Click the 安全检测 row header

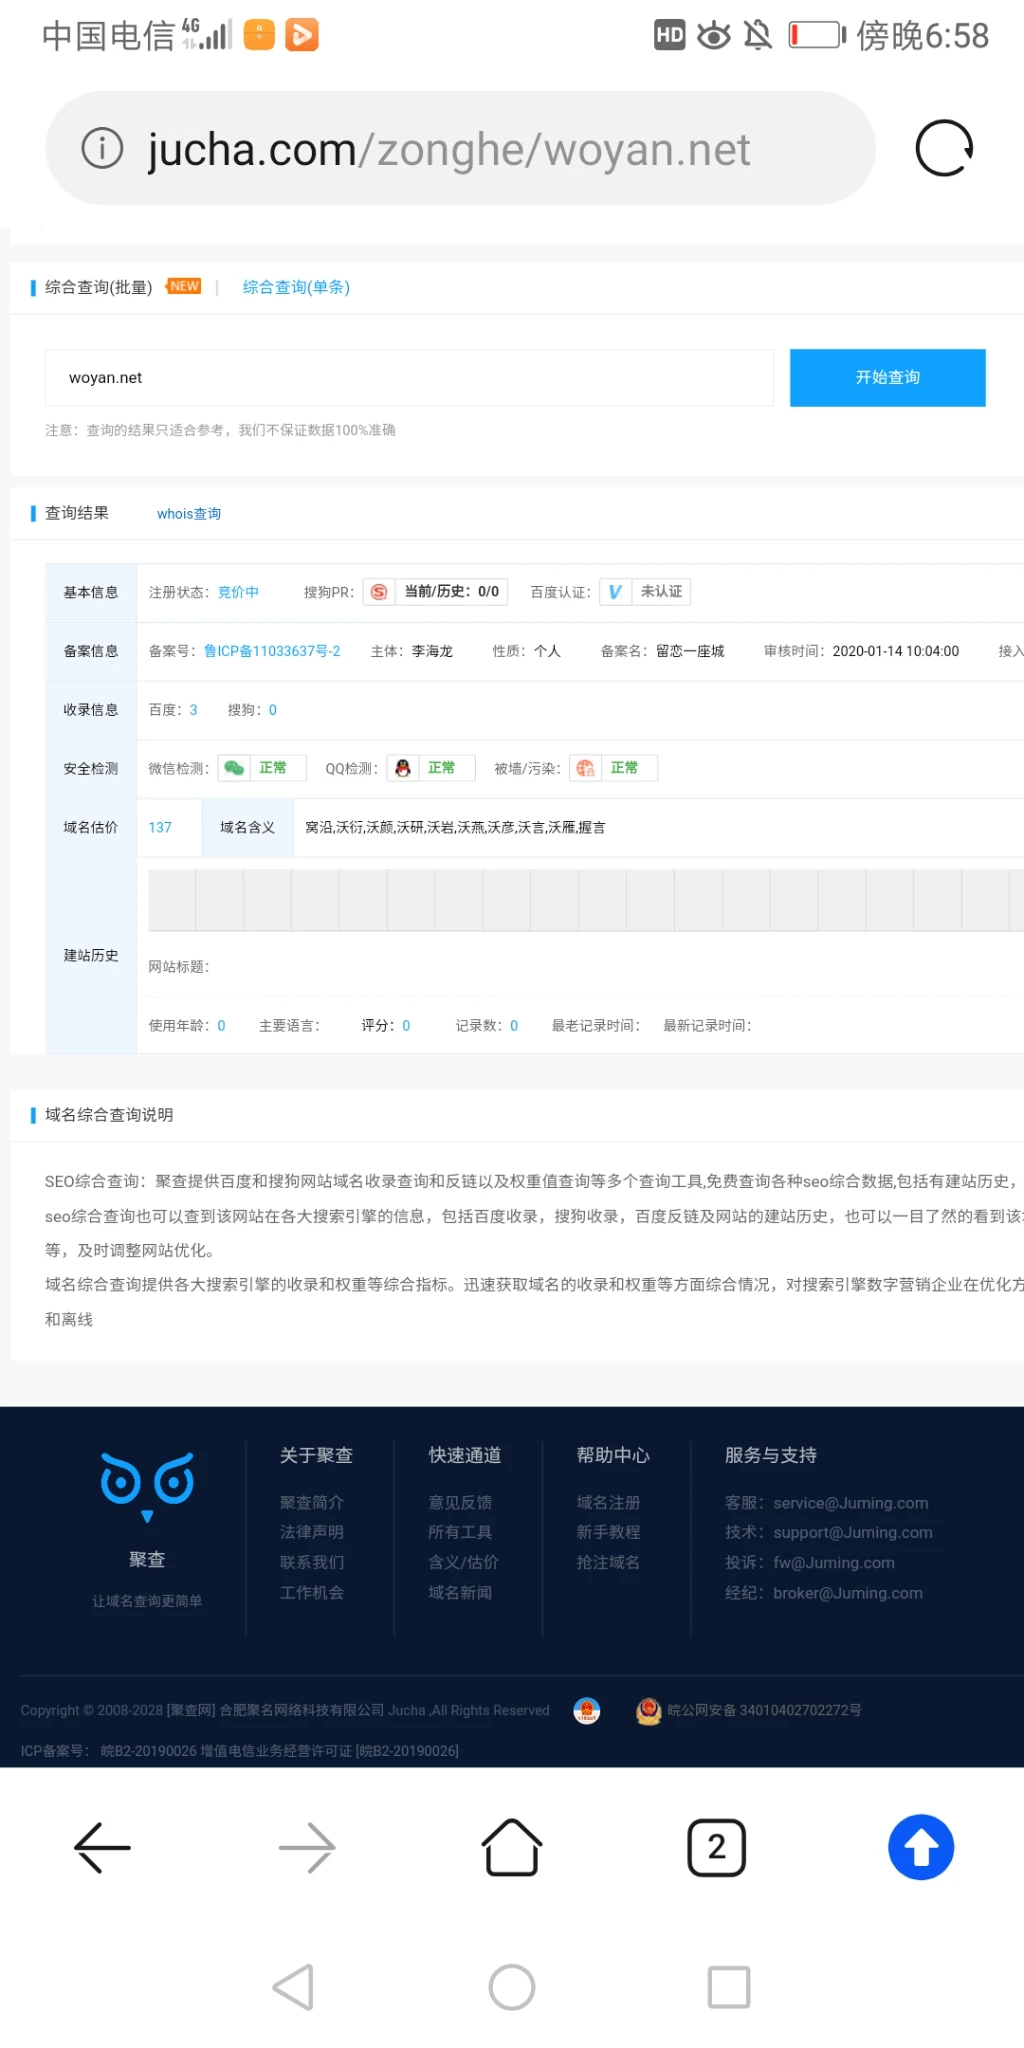[91, 768]
